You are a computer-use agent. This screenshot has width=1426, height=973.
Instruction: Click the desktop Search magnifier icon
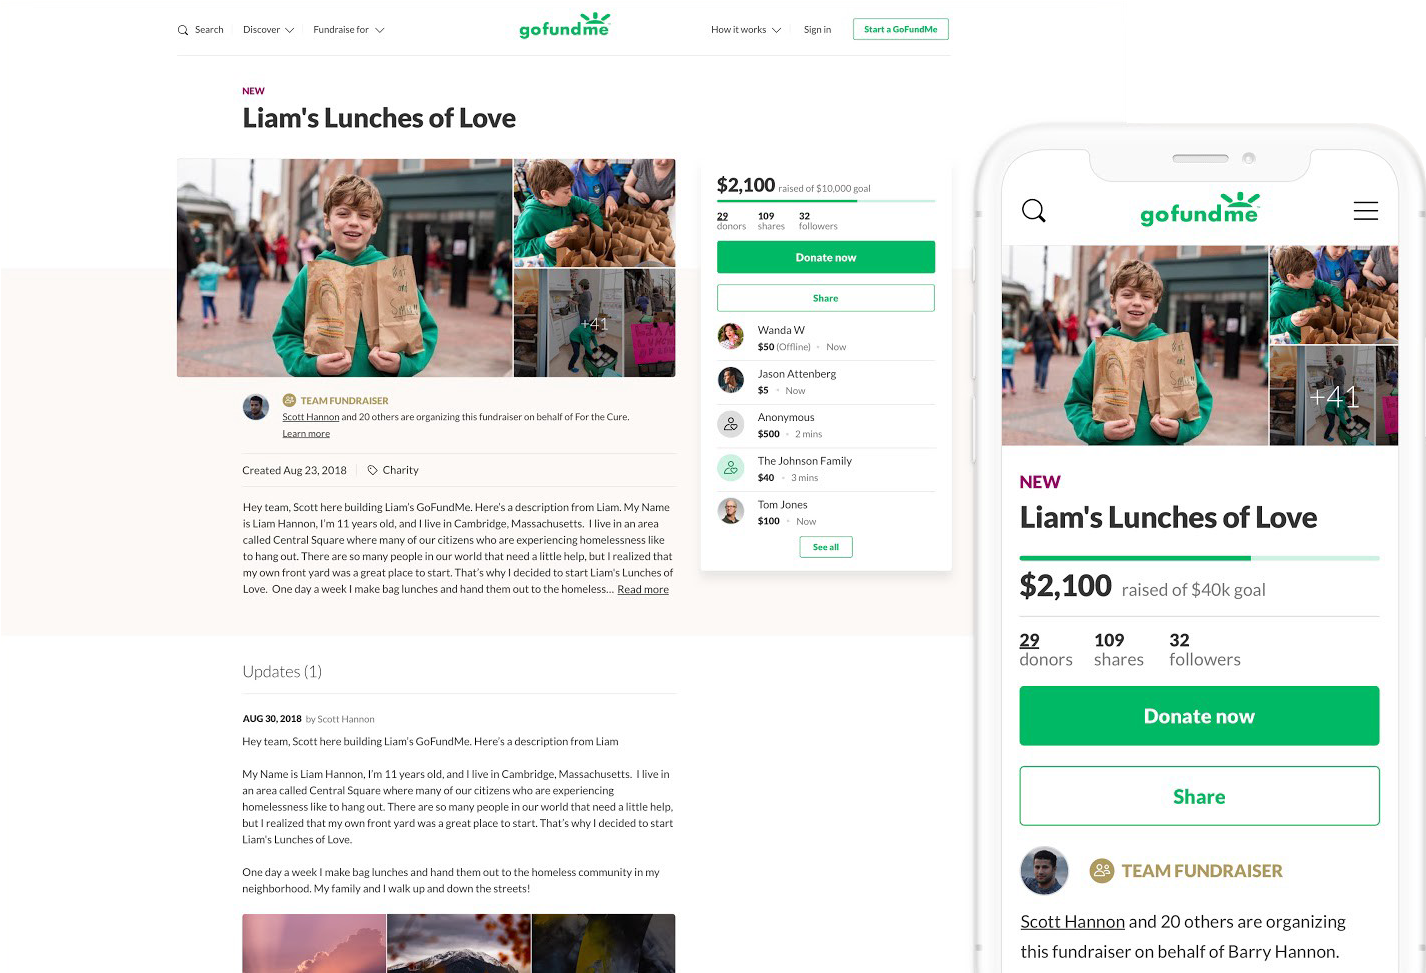pyautogui.click(x=183, y=30)
